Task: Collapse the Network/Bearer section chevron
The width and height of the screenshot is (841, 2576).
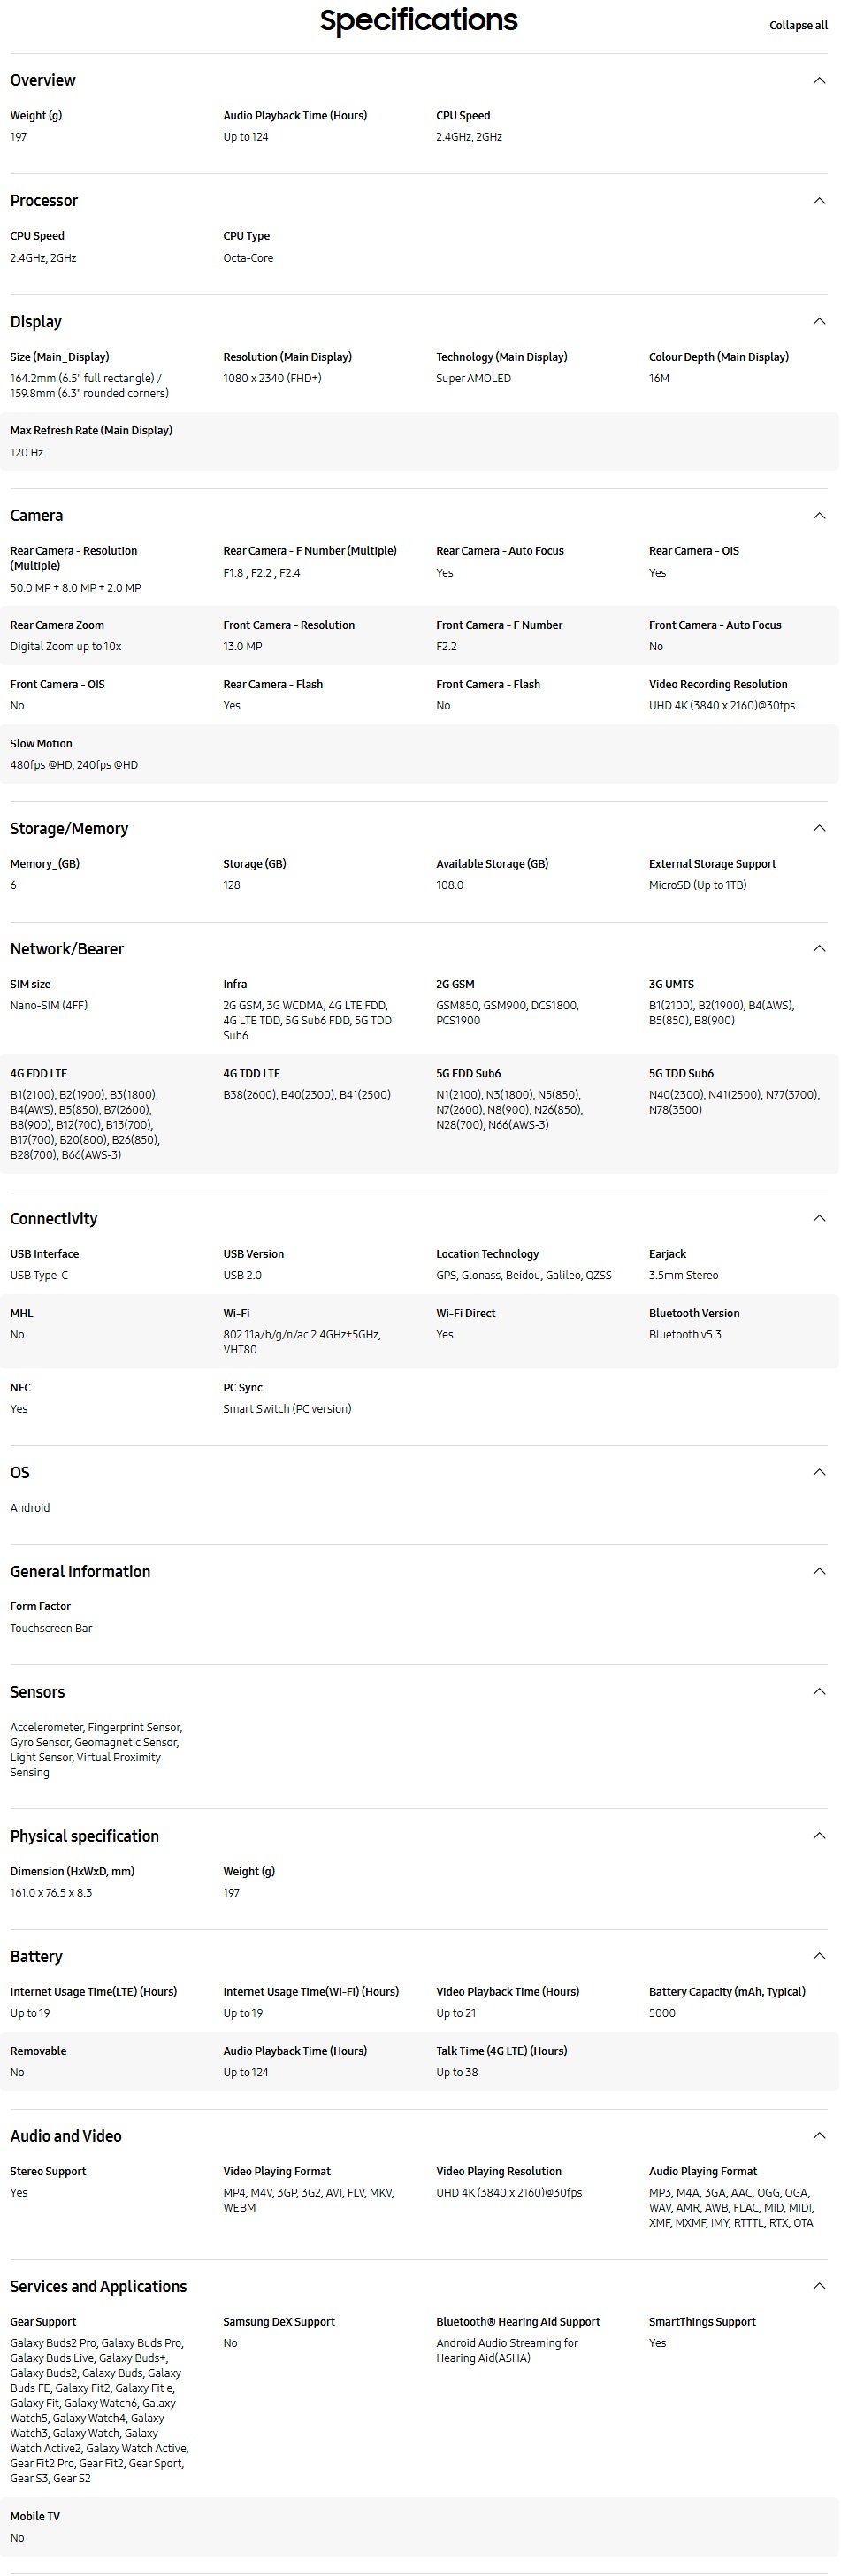Action: 819,948
